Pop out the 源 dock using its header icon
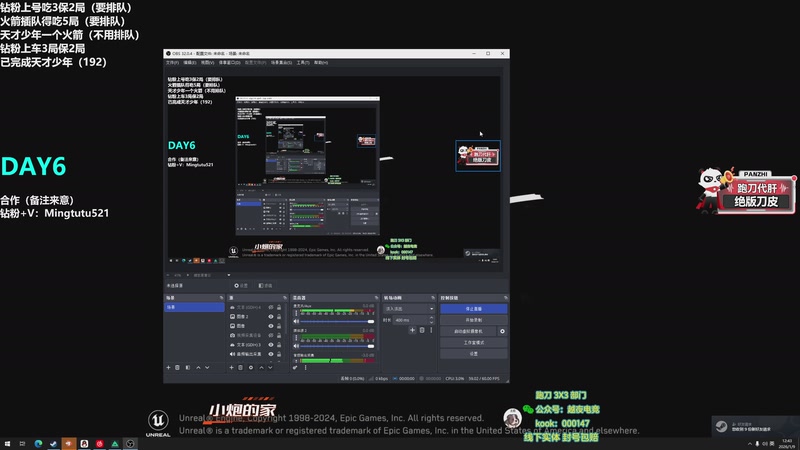The width and height of the screenshot is (800, 450). click(x=285, y=298)
